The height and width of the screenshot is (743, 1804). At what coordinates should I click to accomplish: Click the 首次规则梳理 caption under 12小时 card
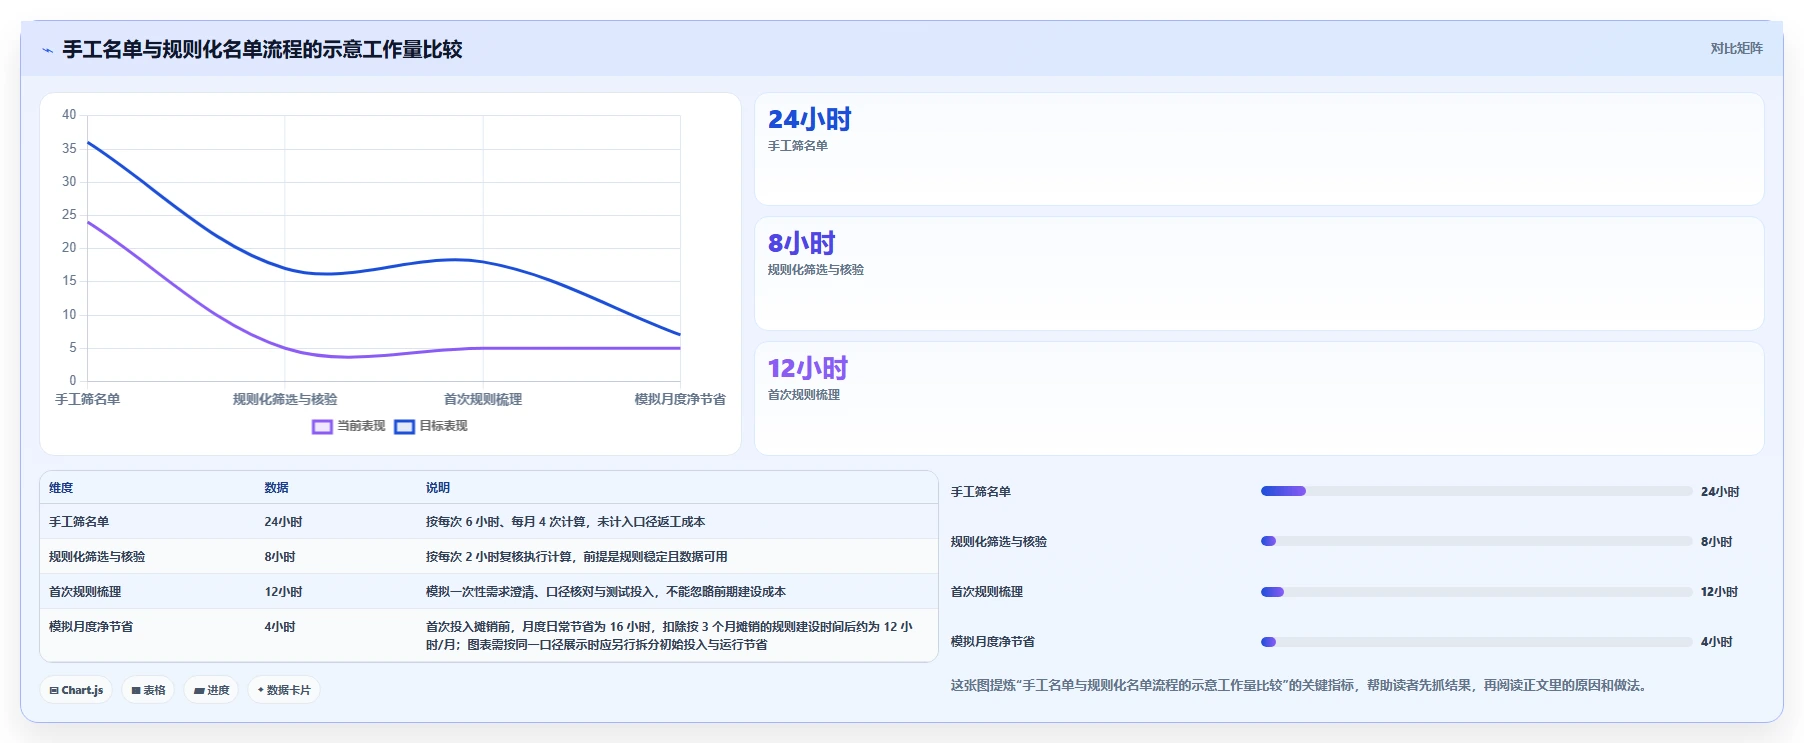click(x=803, y=395)
